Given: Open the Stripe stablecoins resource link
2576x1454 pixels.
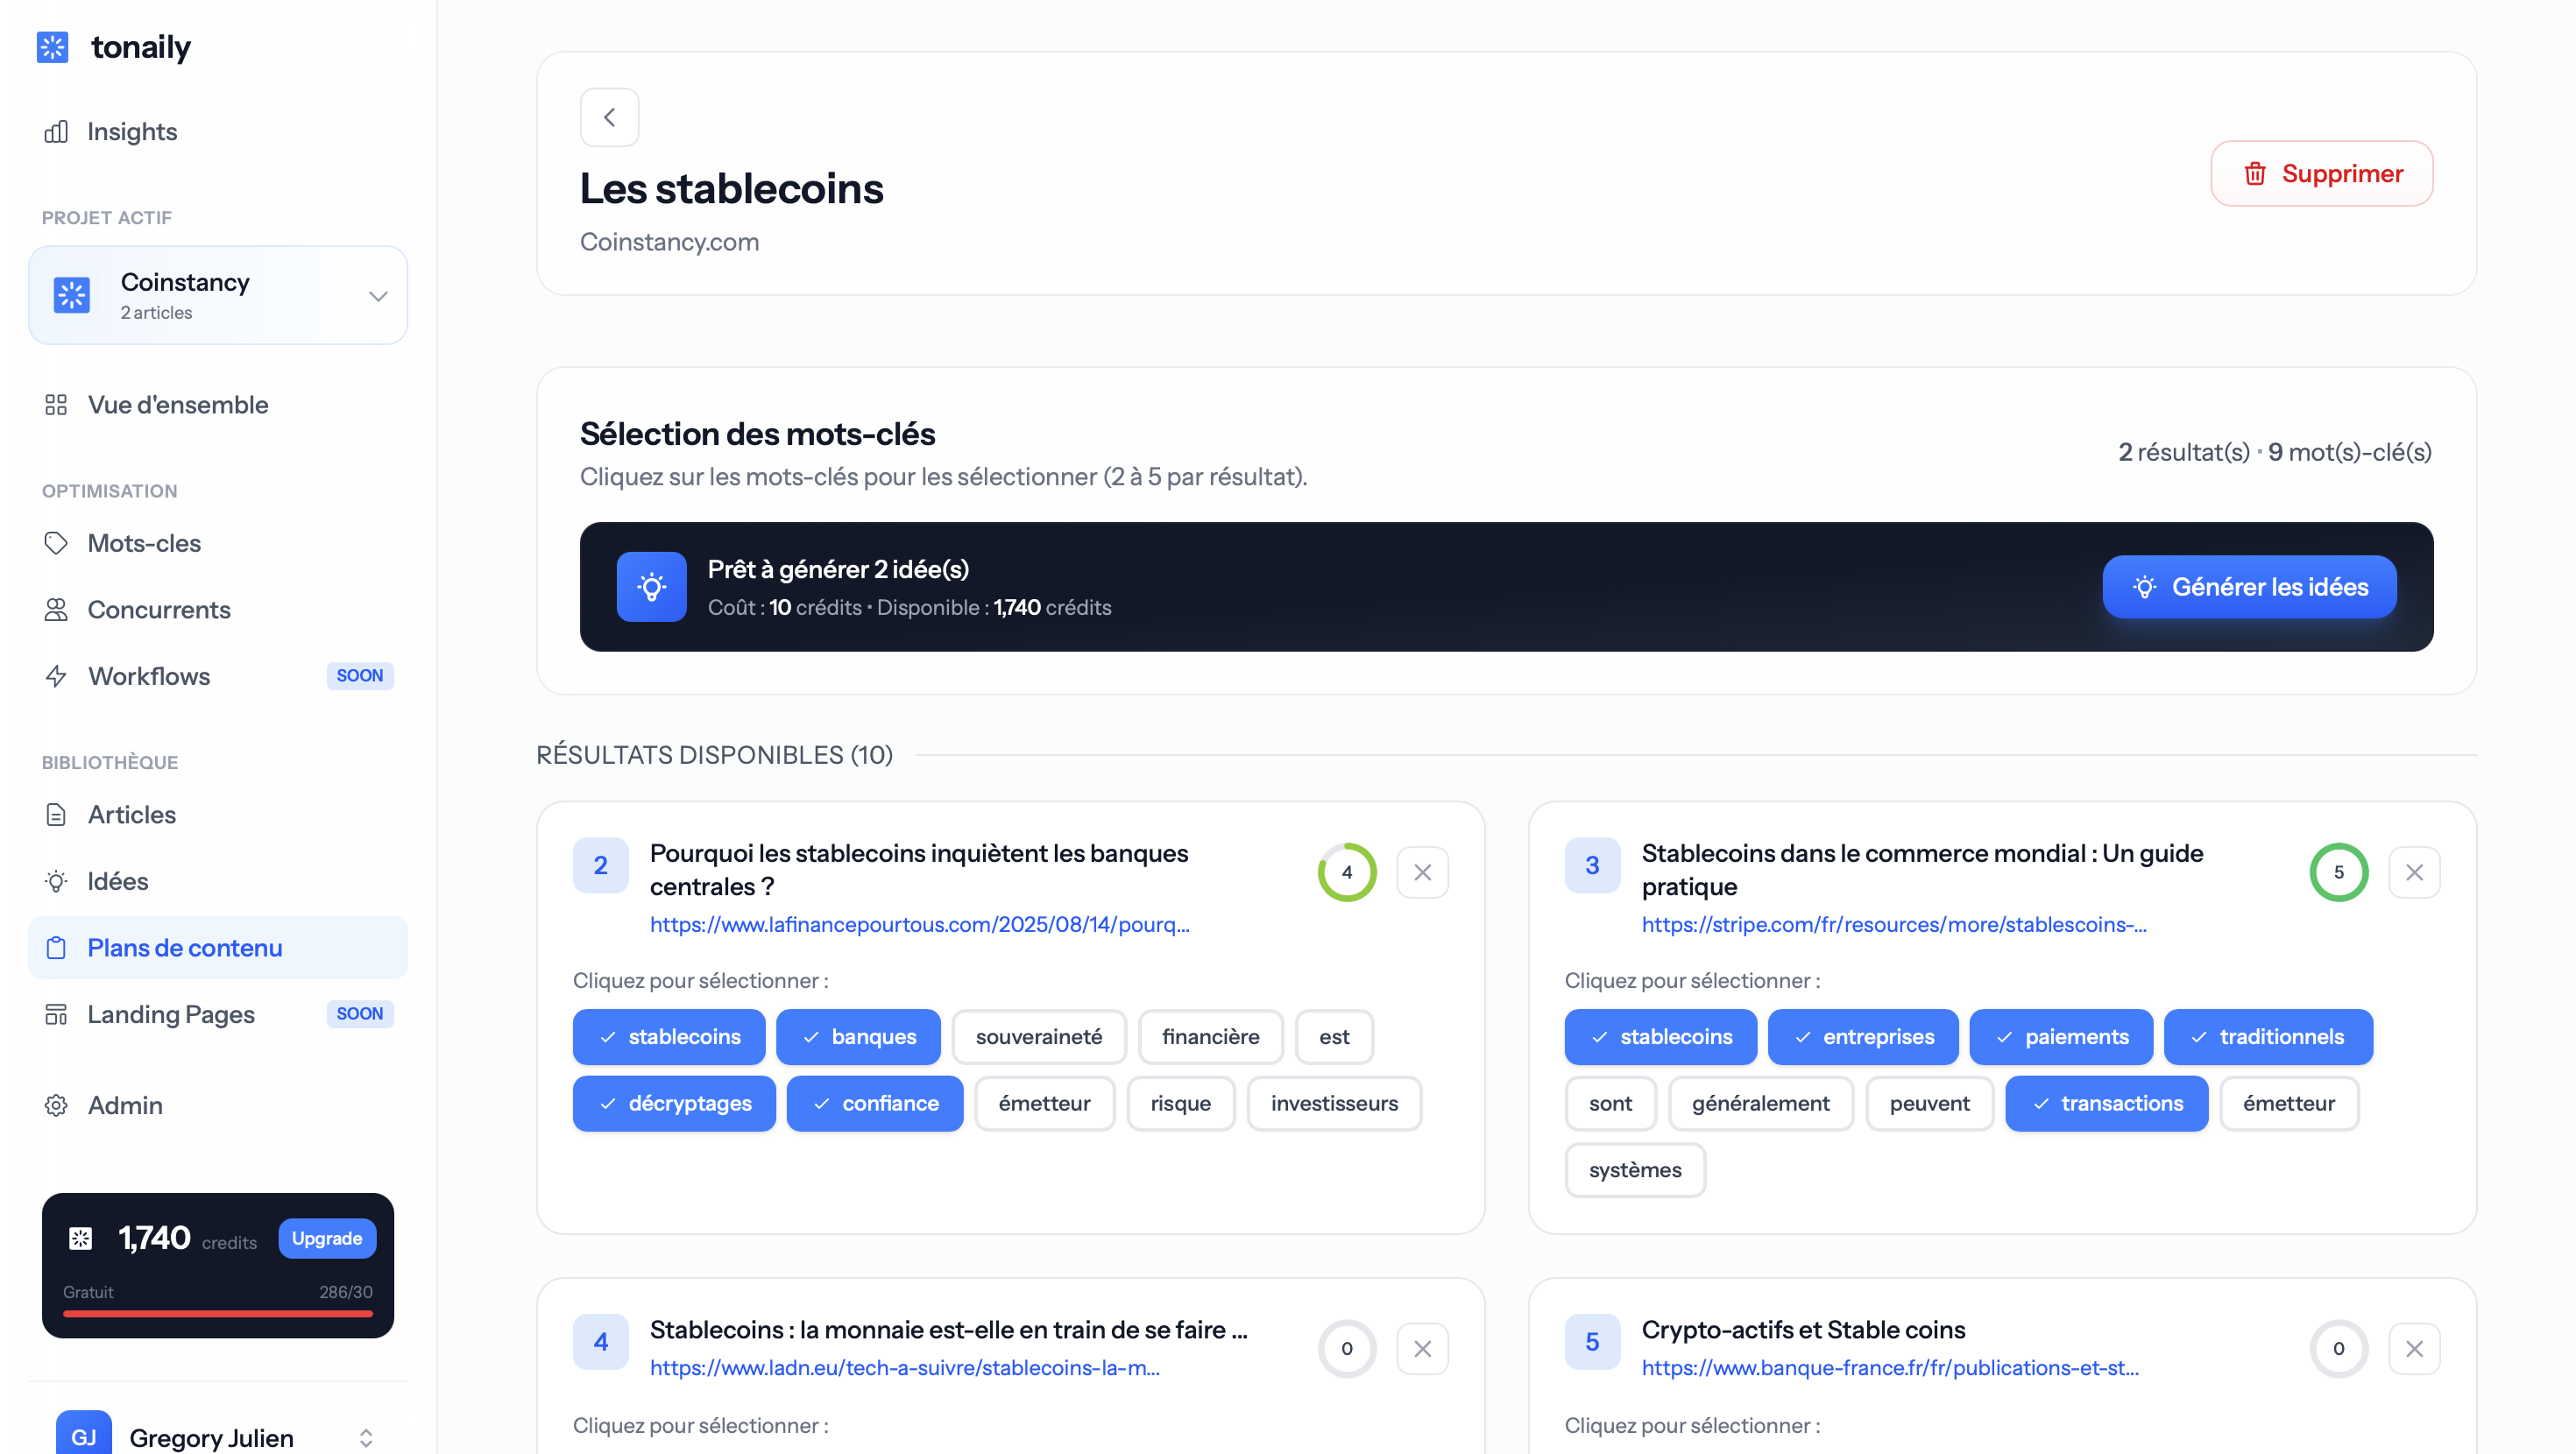Looking at the screenshot, I should pos(1893,925).
